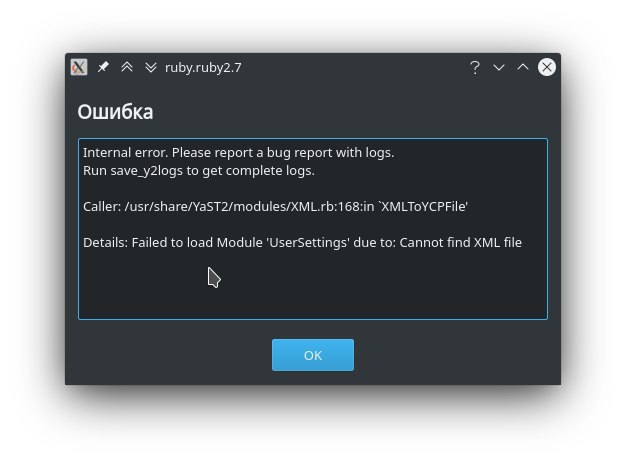Click the 'Run save_y2logs' line
Image resolution: width=626 pixels, height=462 pixels.
tap(199, 171)
